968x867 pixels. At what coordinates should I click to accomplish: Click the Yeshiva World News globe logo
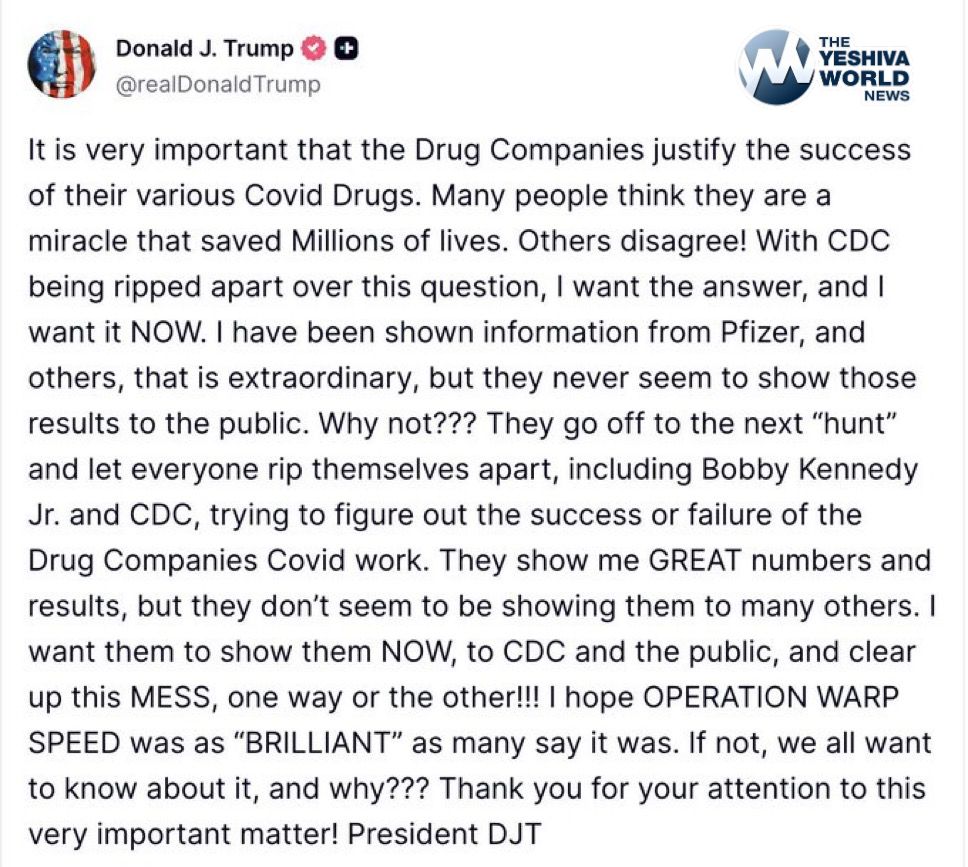pos(773,67)
